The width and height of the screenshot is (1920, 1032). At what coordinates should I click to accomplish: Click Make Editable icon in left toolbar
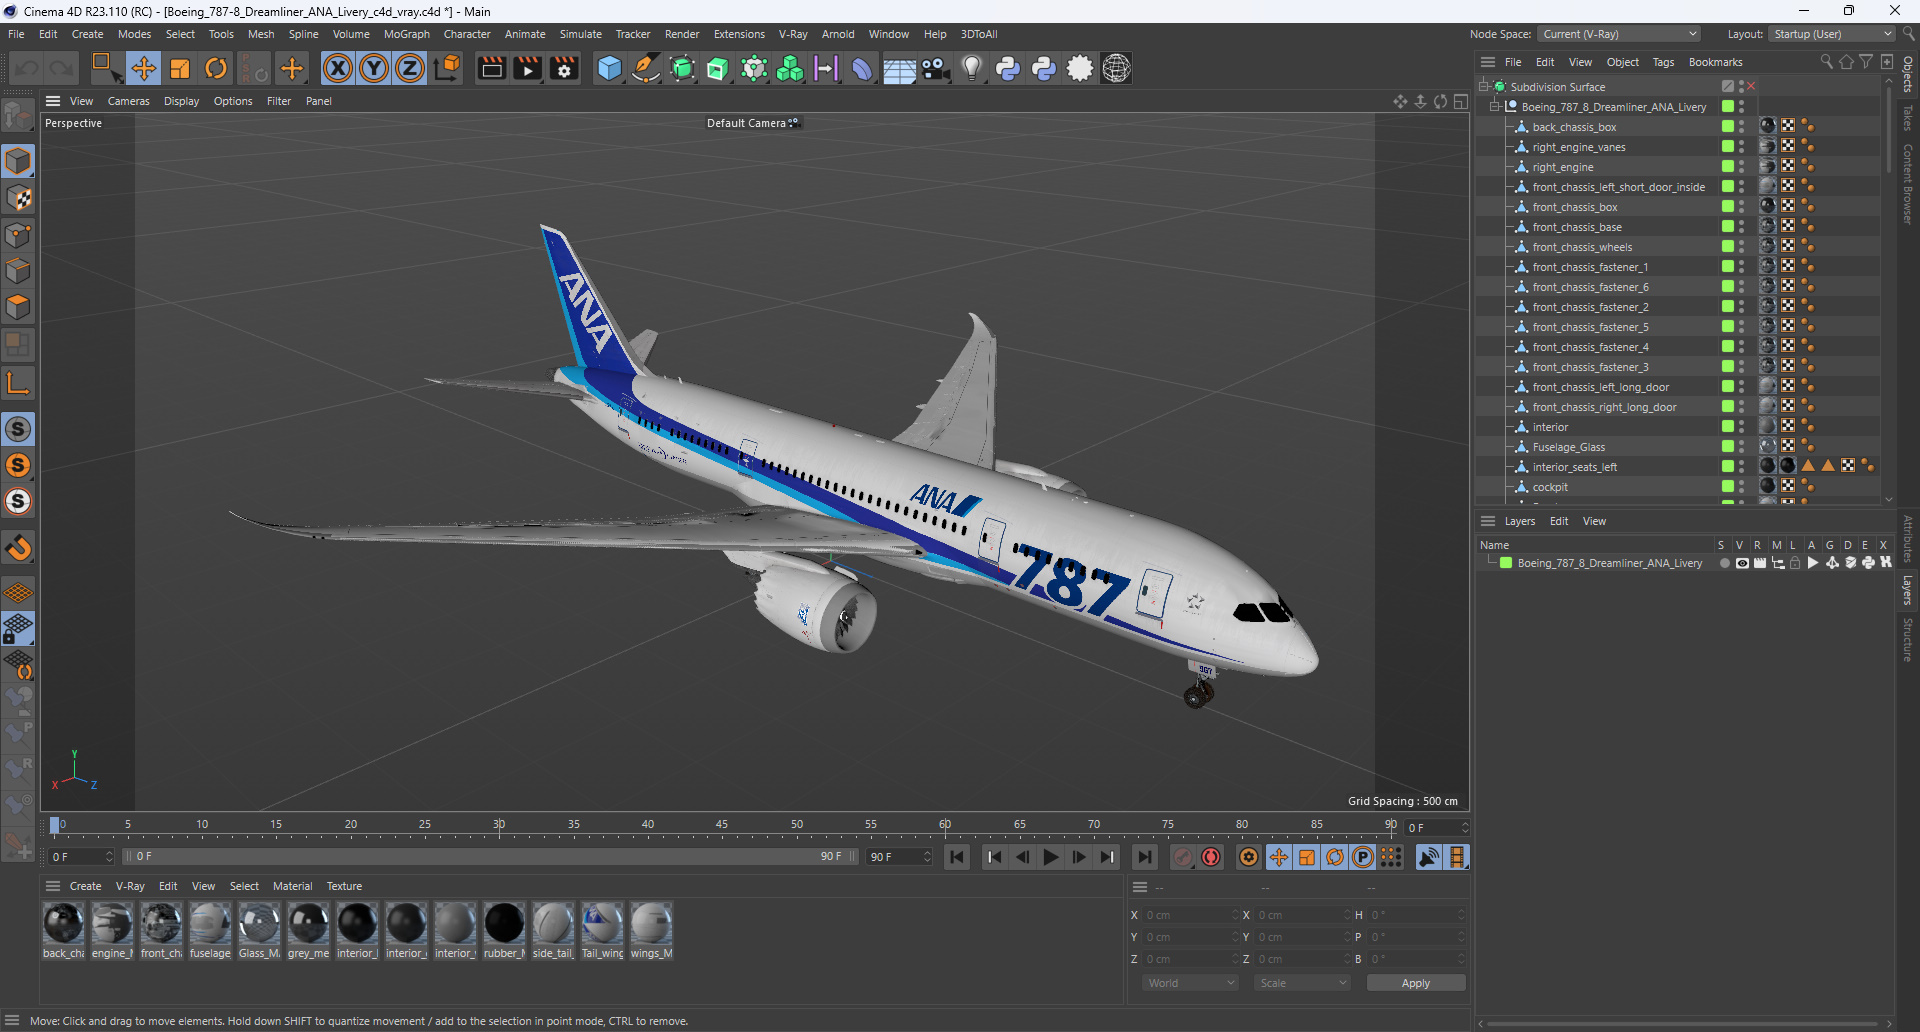18,116
